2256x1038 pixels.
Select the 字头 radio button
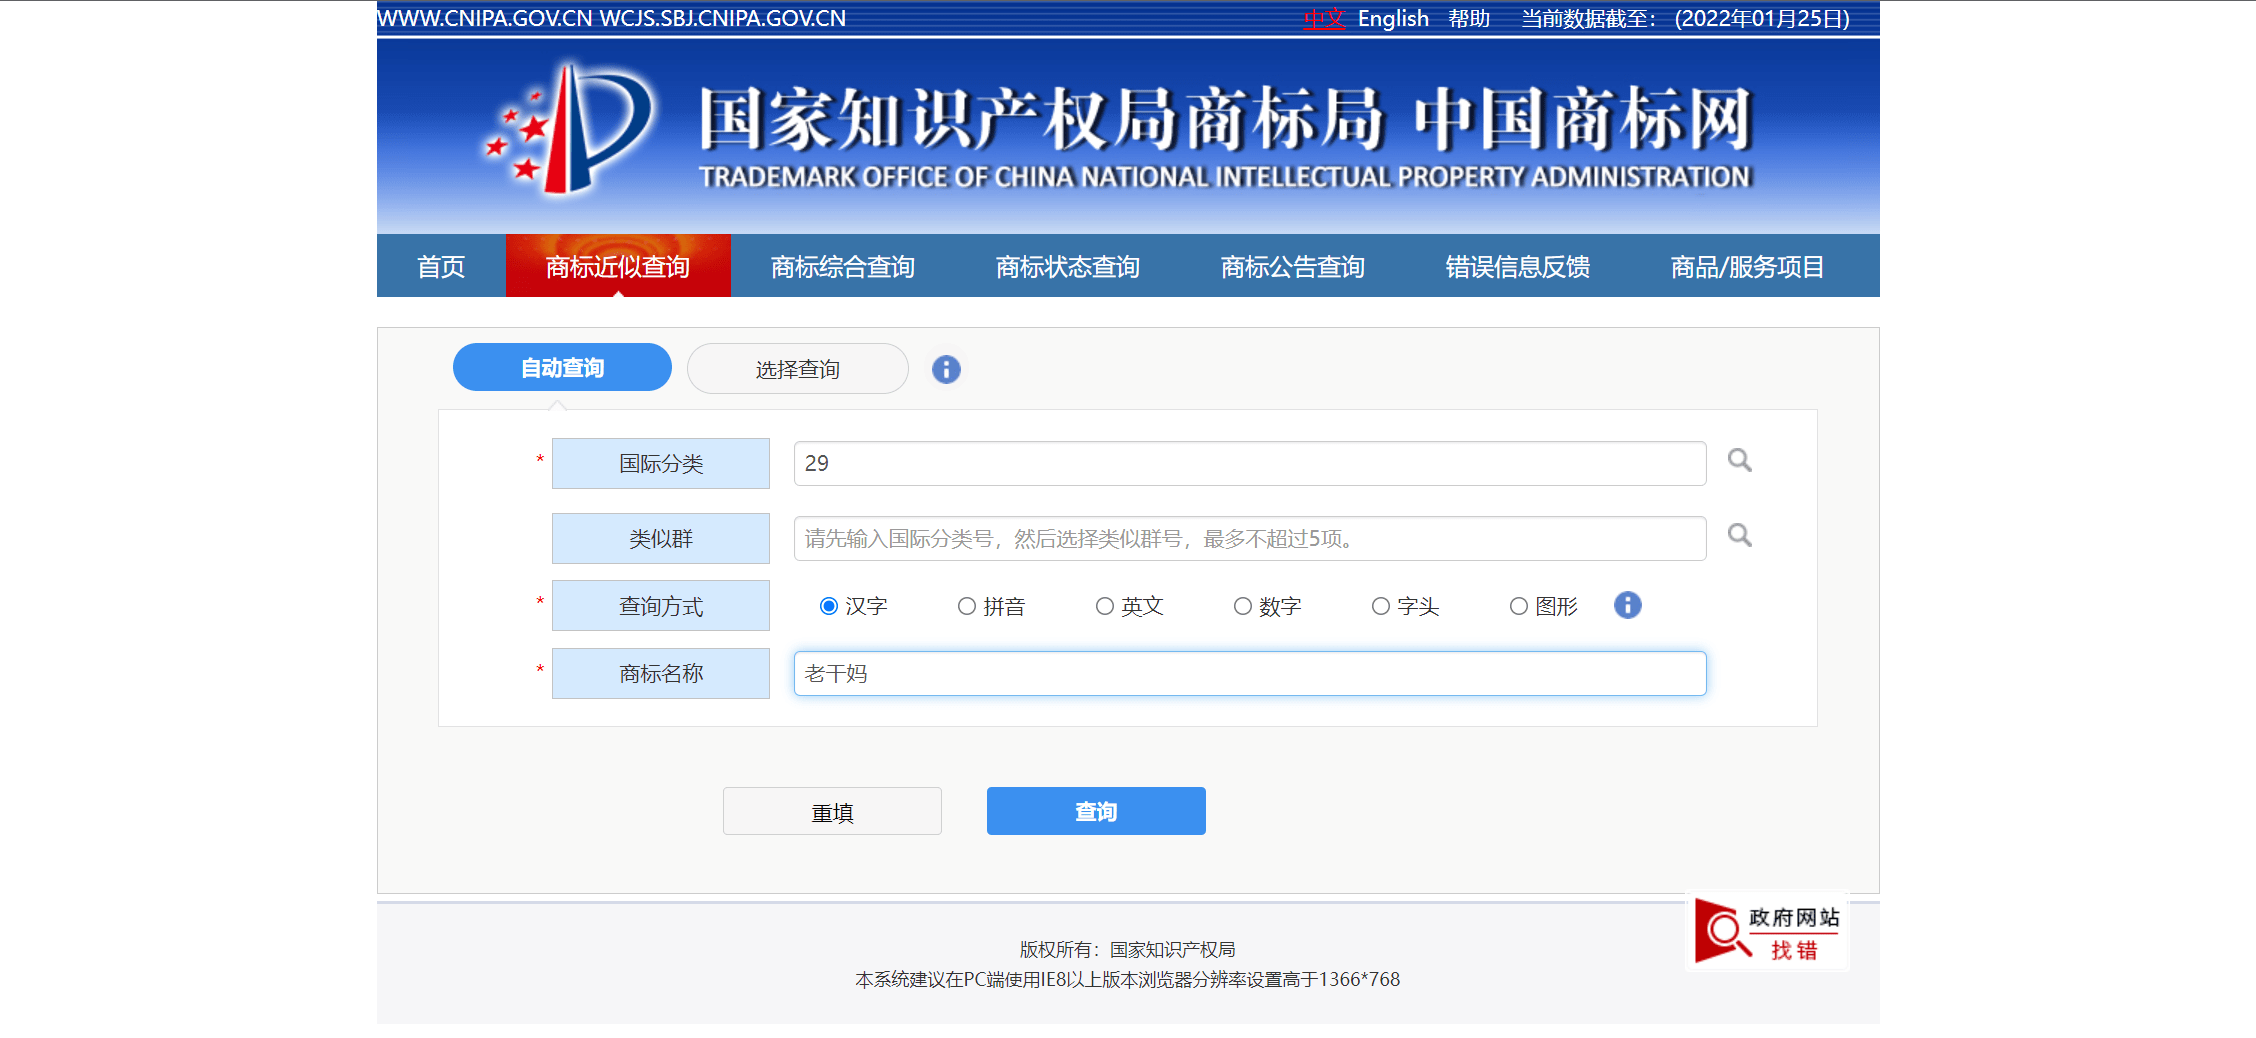tap(1380, 606)
